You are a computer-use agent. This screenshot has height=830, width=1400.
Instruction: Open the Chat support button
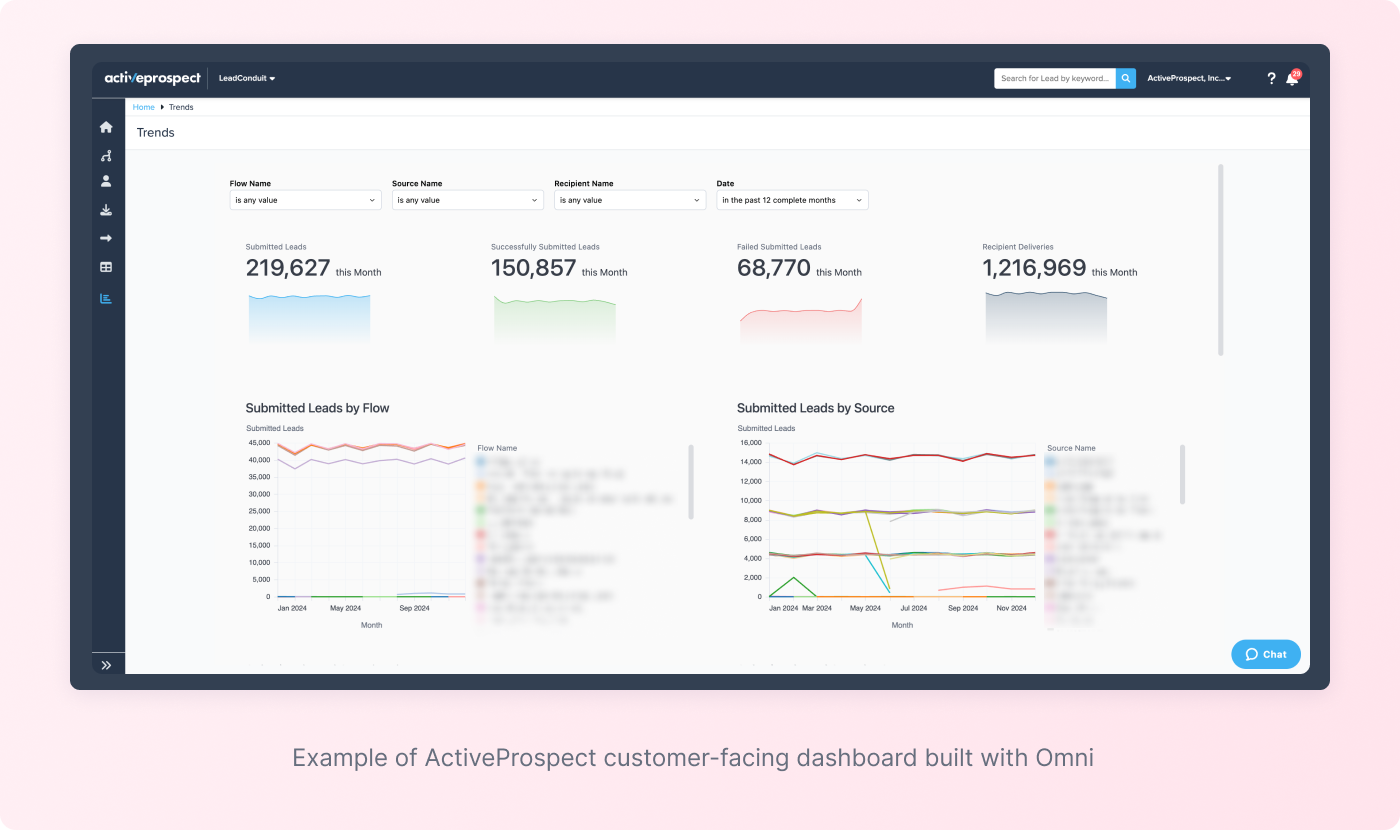pyautogui.click(x=1265, y=654)
